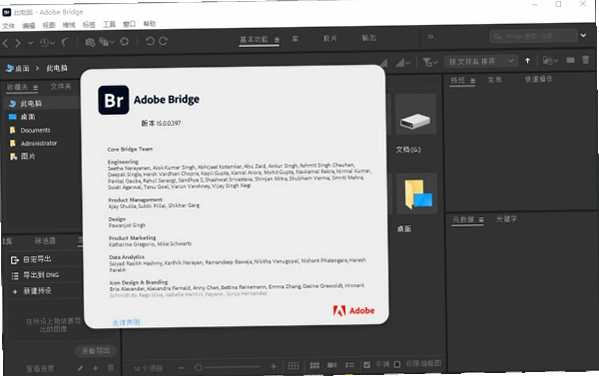Click the delete trash icon in toolbar
Viewport: 599px width, 376px height.
click(586, 59)
